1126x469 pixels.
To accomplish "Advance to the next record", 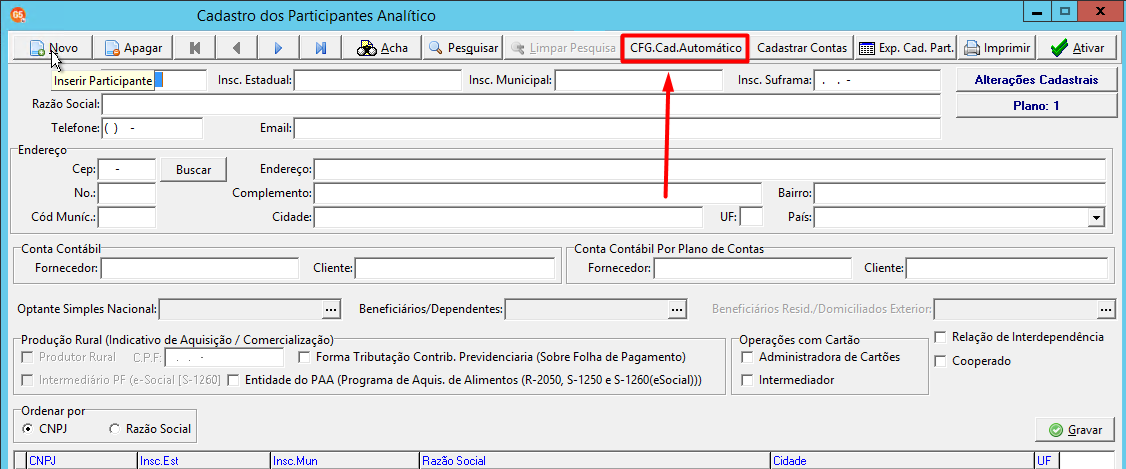I will [279, 47].
